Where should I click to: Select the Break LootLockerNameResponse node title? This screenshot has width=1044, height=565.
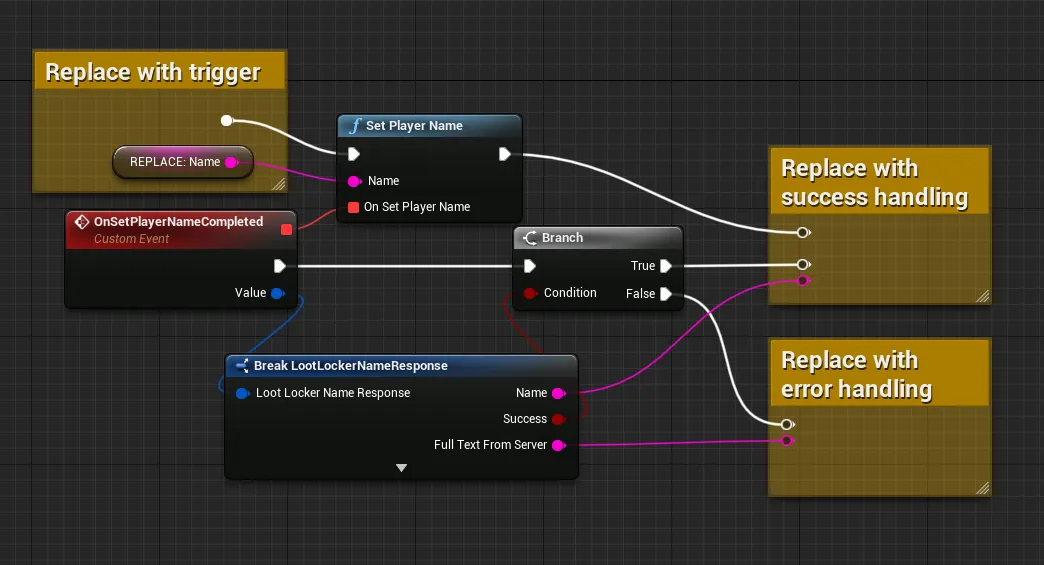[x=350, y=365]
